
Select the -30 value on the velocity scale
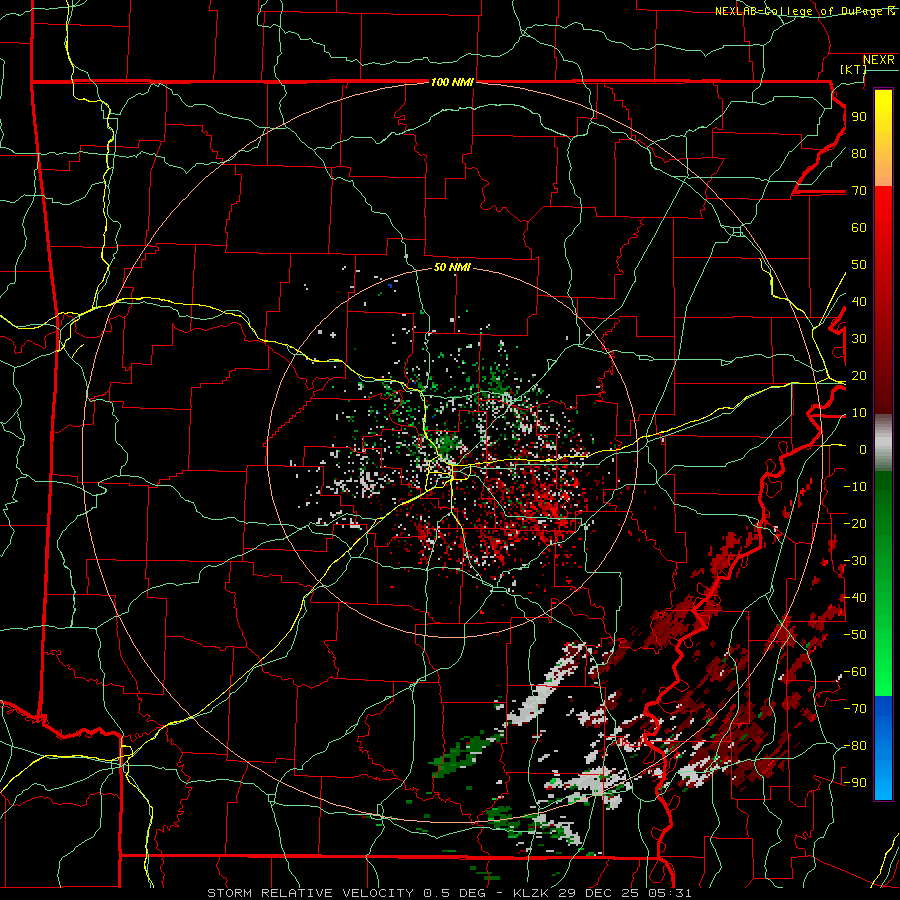click(x=855, y=561)
